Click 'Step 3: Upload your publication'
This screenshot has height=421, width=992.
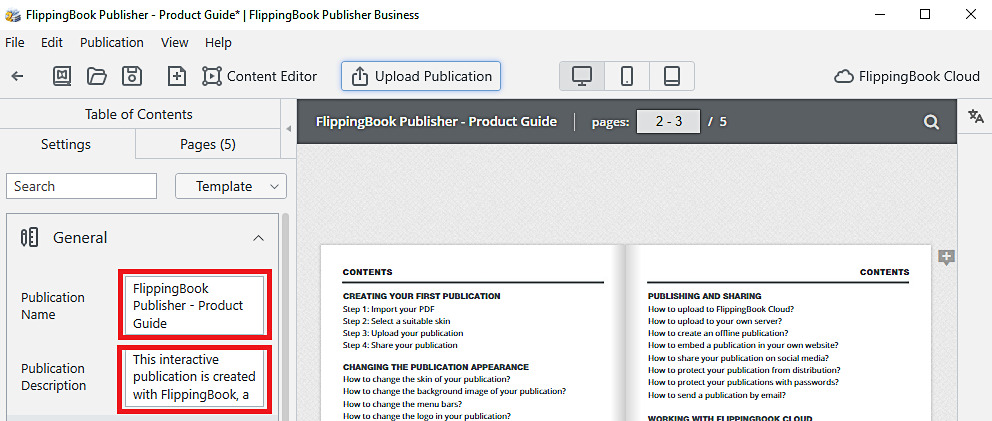coord(403,333)
